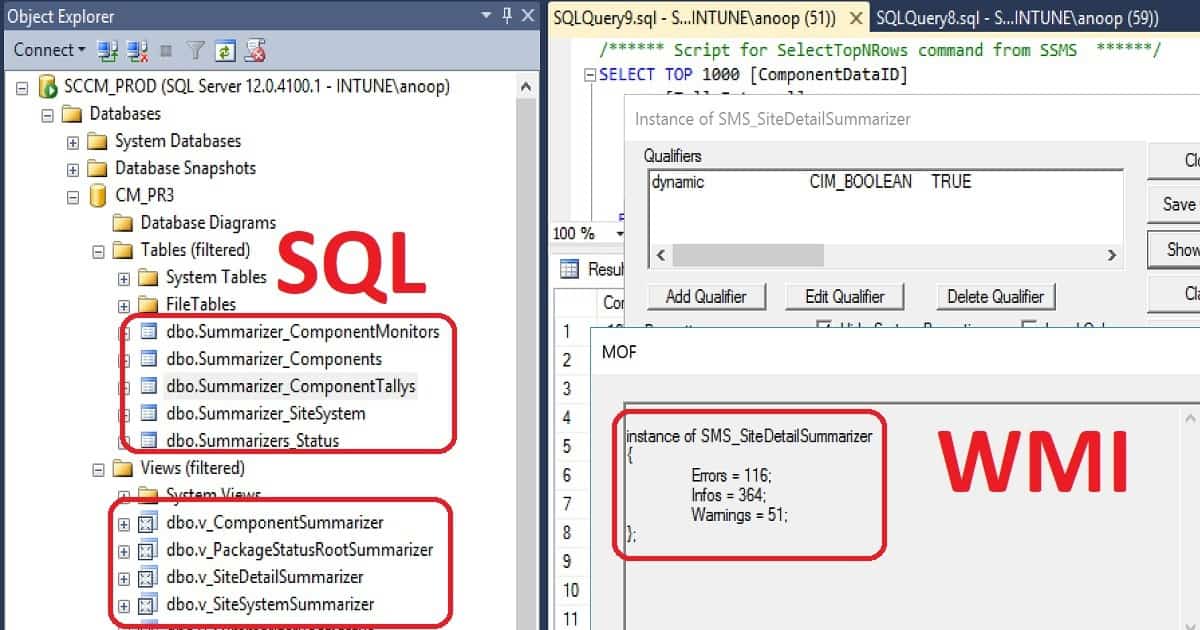Expand dbo.v_PackageStatusRootSummarizer view node
The height and width of the screenshot is (630, 1200).
(124, 550)
